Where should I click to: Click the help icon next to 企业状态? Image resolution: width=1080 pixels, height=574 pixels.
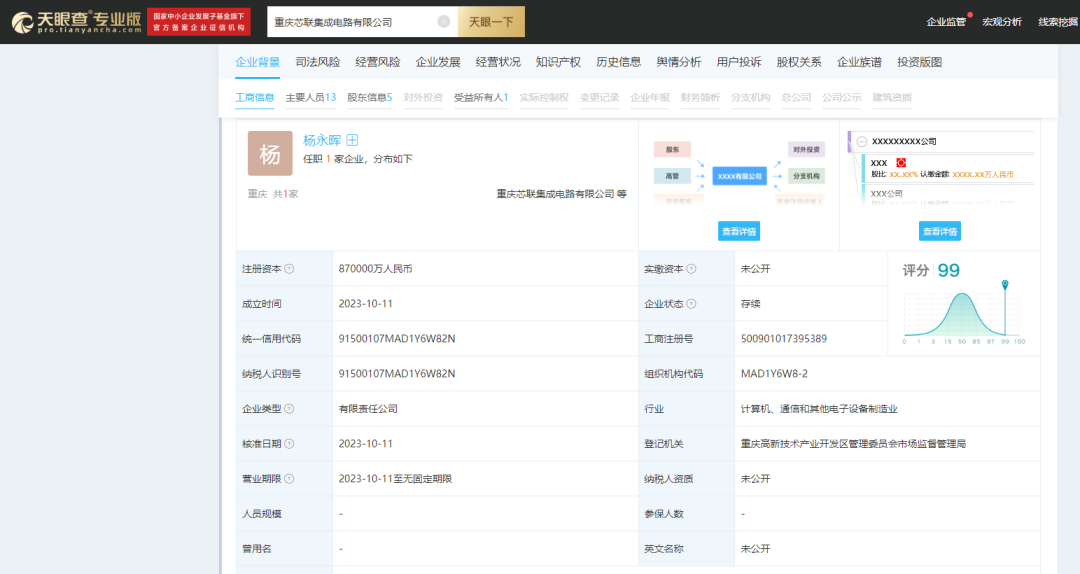pyautogui.click(x=691, y=304)
